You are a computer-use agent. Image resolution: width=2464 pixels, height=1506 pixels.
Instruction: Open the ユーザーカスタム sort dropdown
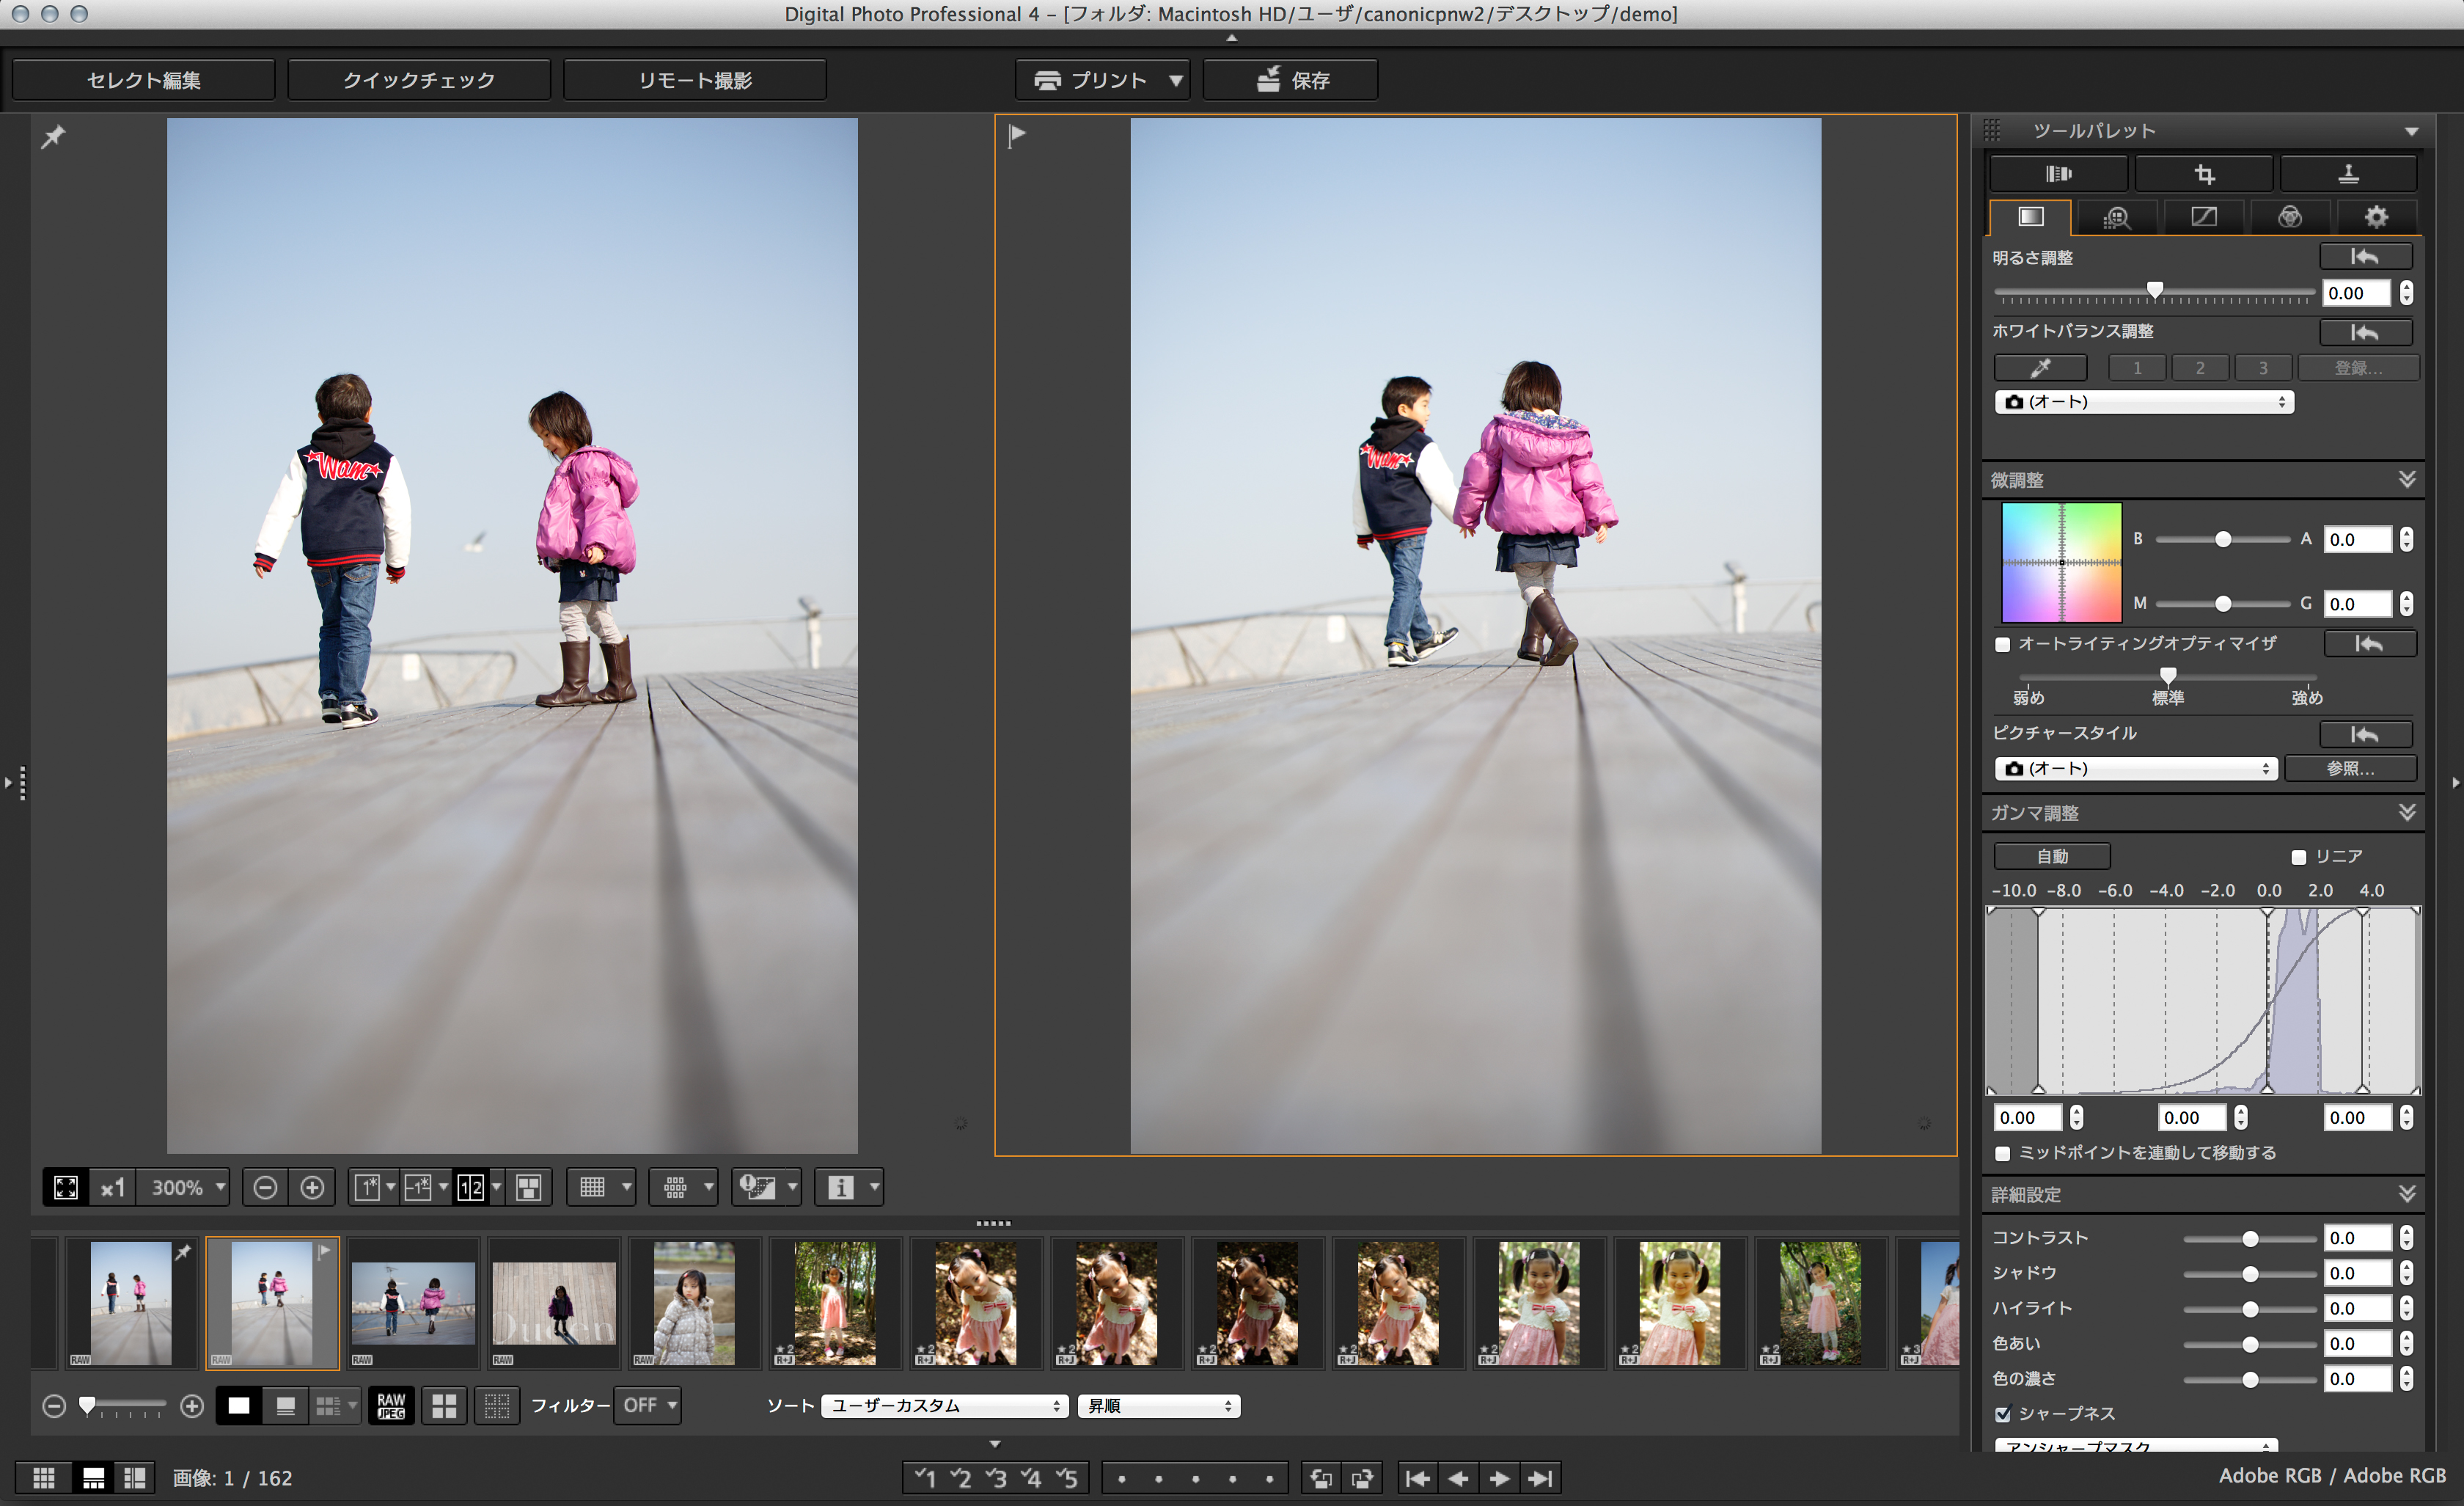pos(944,1405)
